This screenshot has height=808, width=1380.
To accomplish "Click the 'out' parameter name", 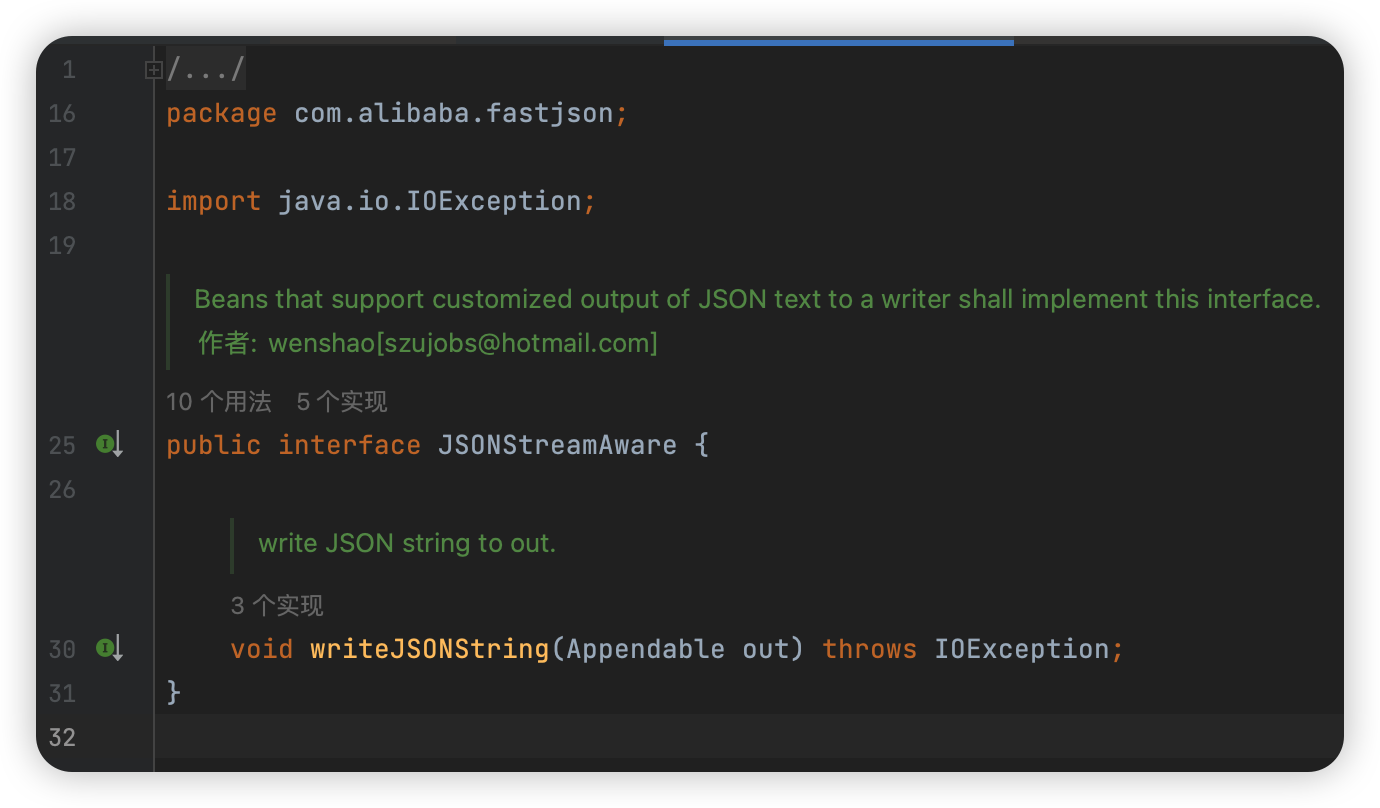I will pos(765,650).
